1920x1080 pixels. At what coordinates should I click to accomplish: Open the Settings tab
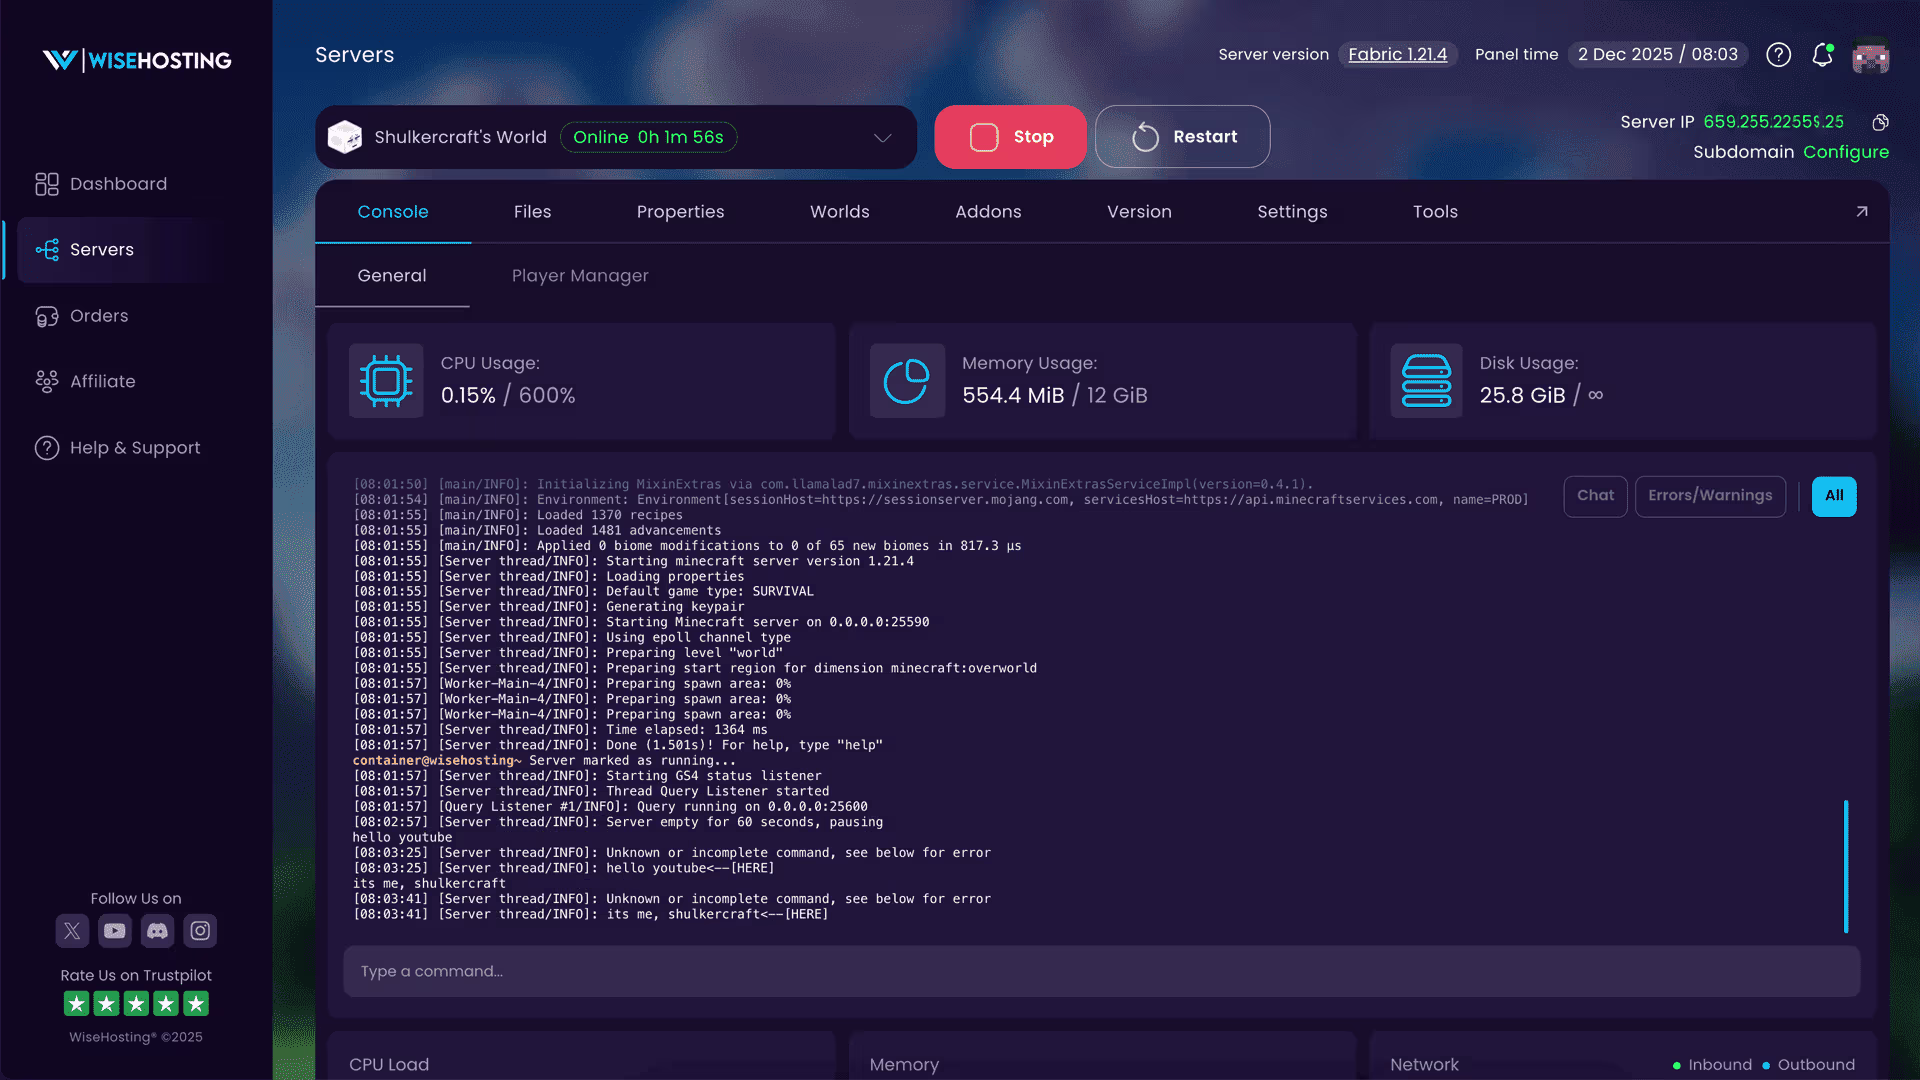coord(1293,212)
